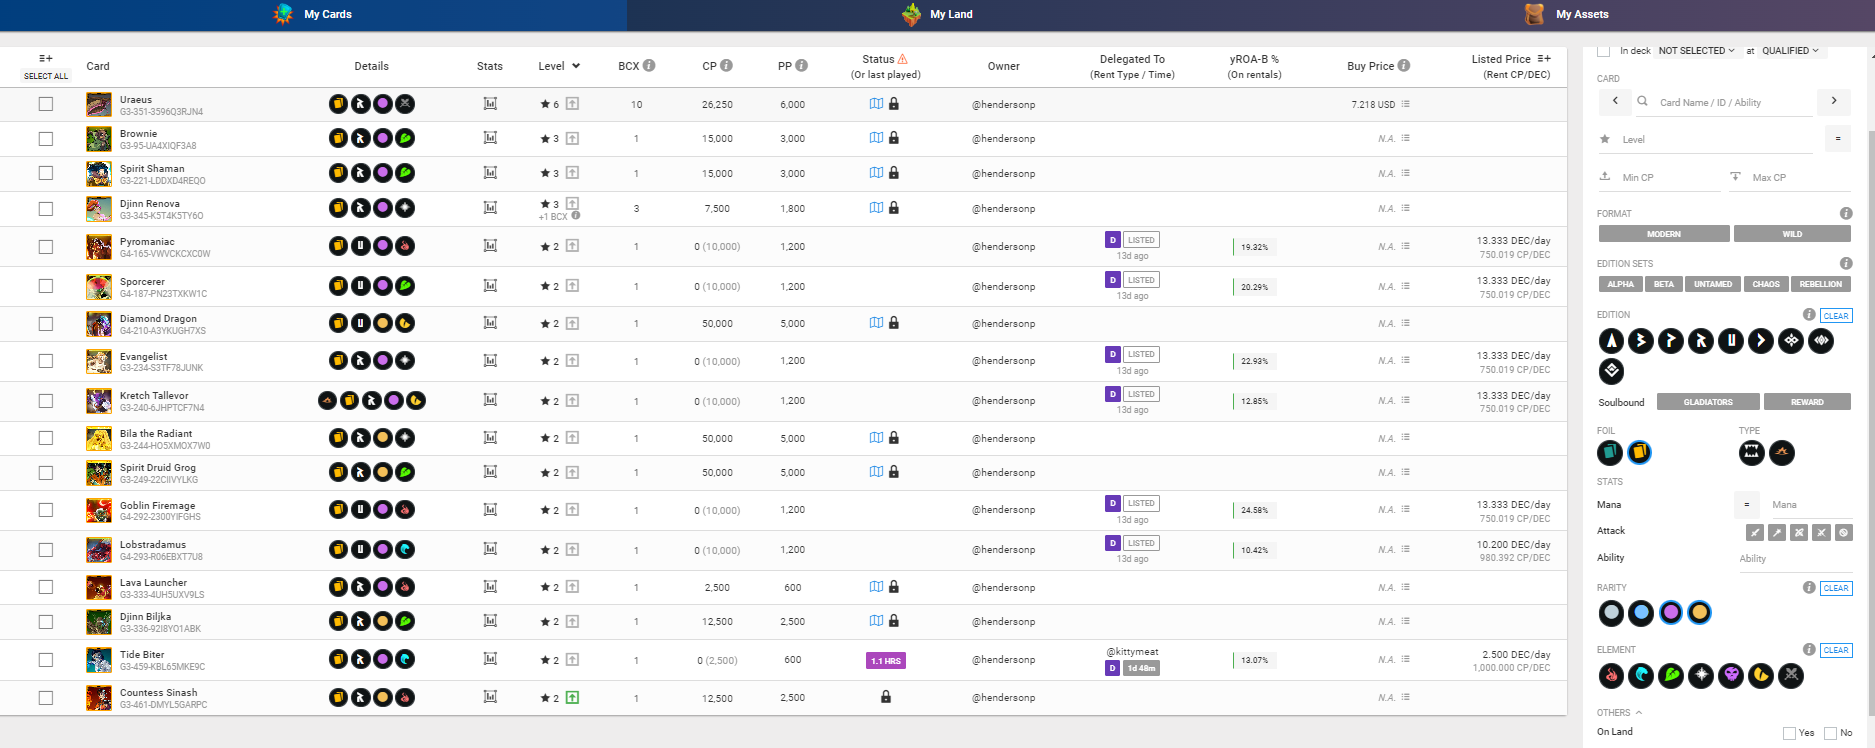
Task: Open the NOT SELECTED deck dropdown
Action: point(1696,51)
